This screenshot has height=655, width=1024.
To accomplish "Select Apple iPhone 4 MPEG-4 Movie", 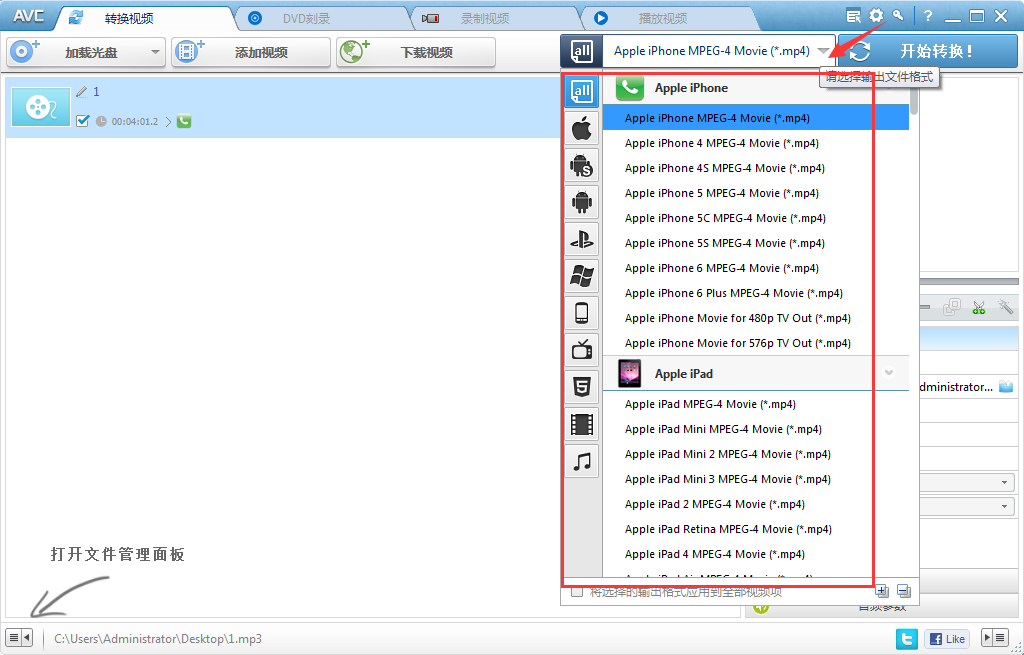I will [756, 143].
